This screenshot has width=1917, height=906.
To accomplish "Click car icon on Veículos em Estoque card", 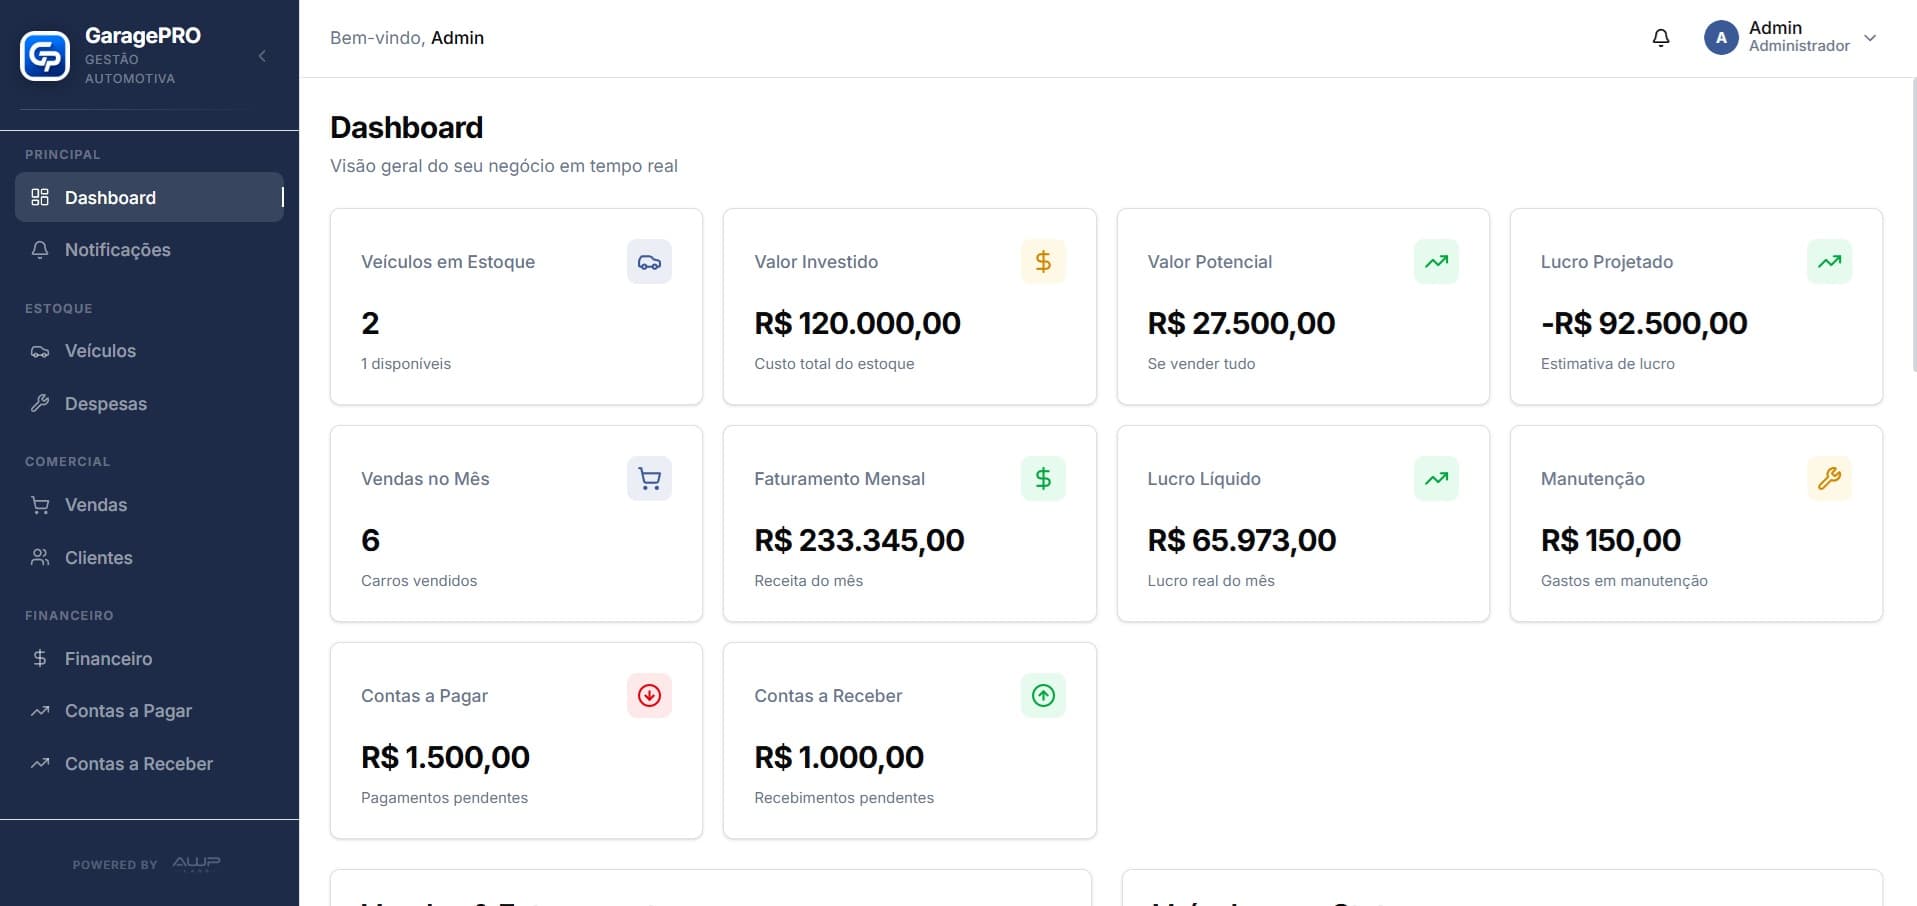I will click(649, 262).
